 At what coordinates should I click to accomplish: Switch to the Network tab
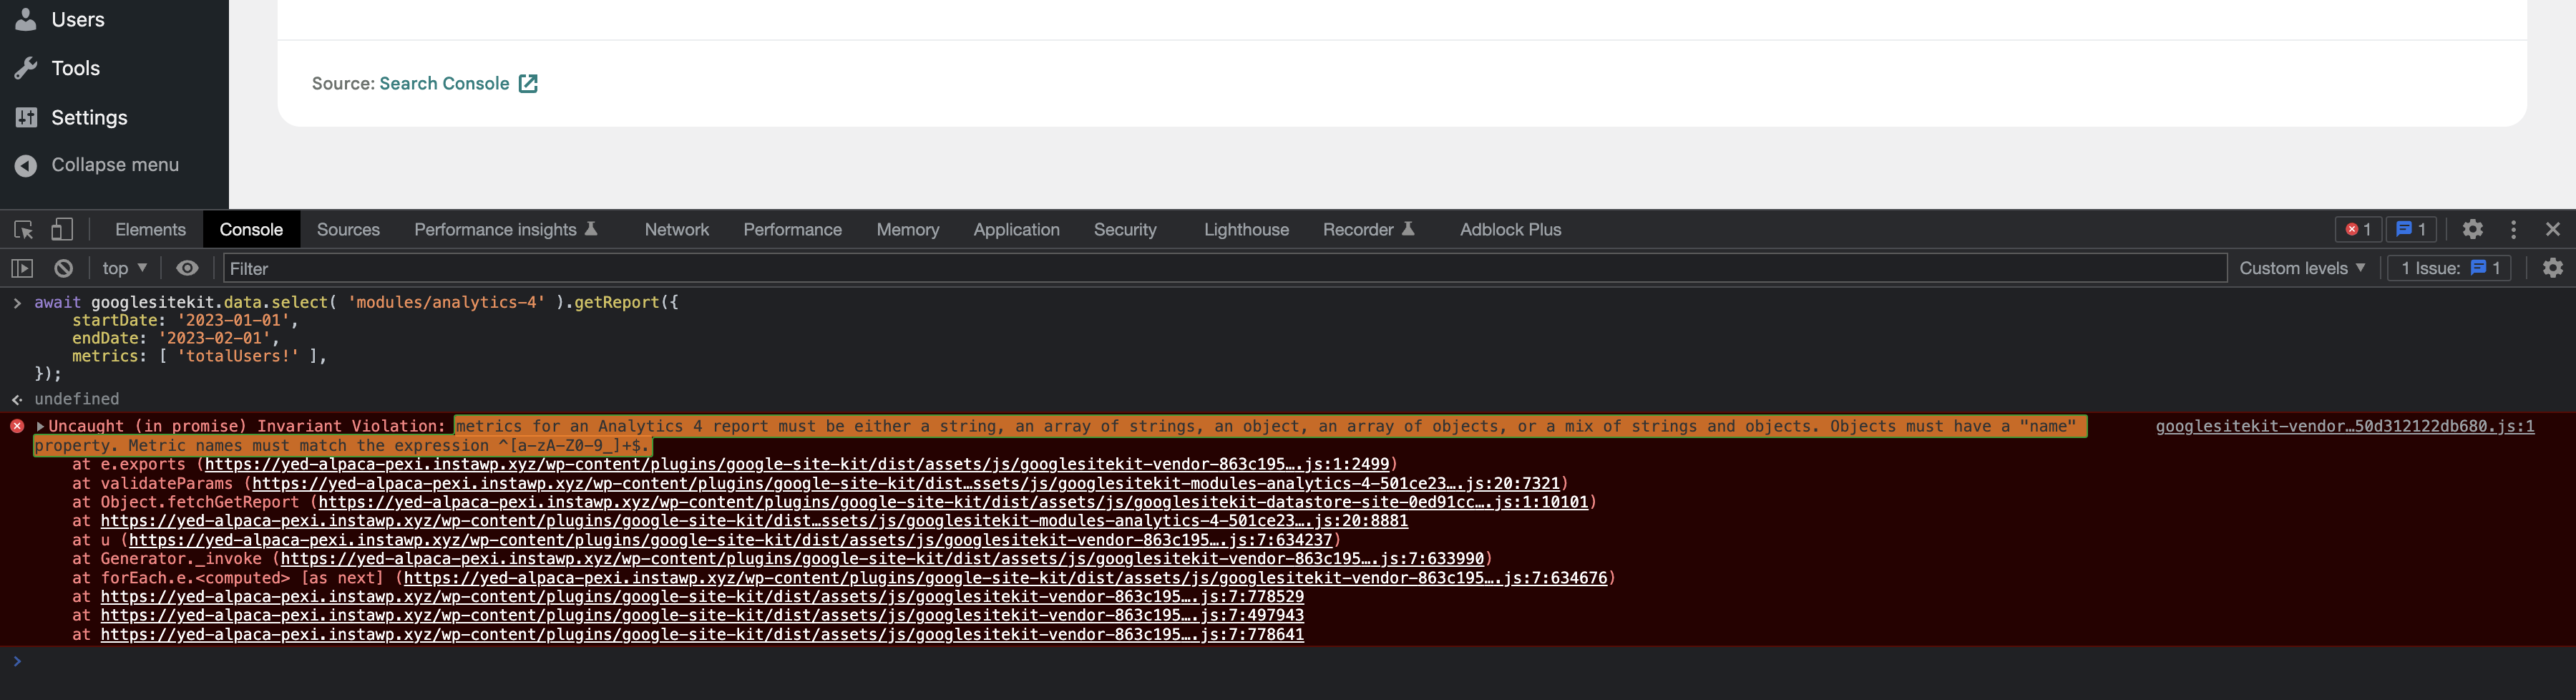click(x=677, y=229)
